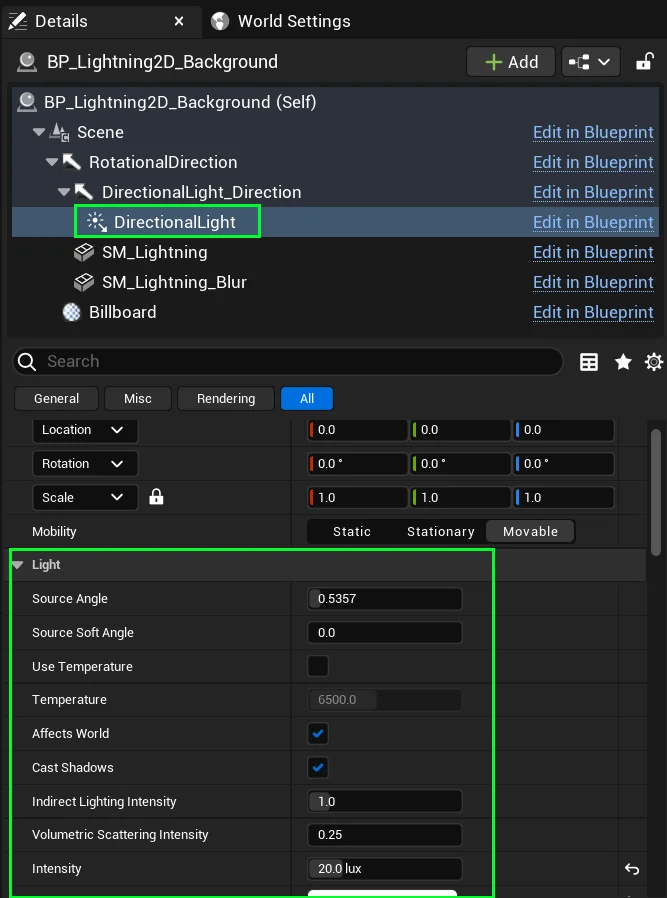Click the lock icon in the Details header
This screenshot has height=898, width=667.
click(x=645, y=62)
